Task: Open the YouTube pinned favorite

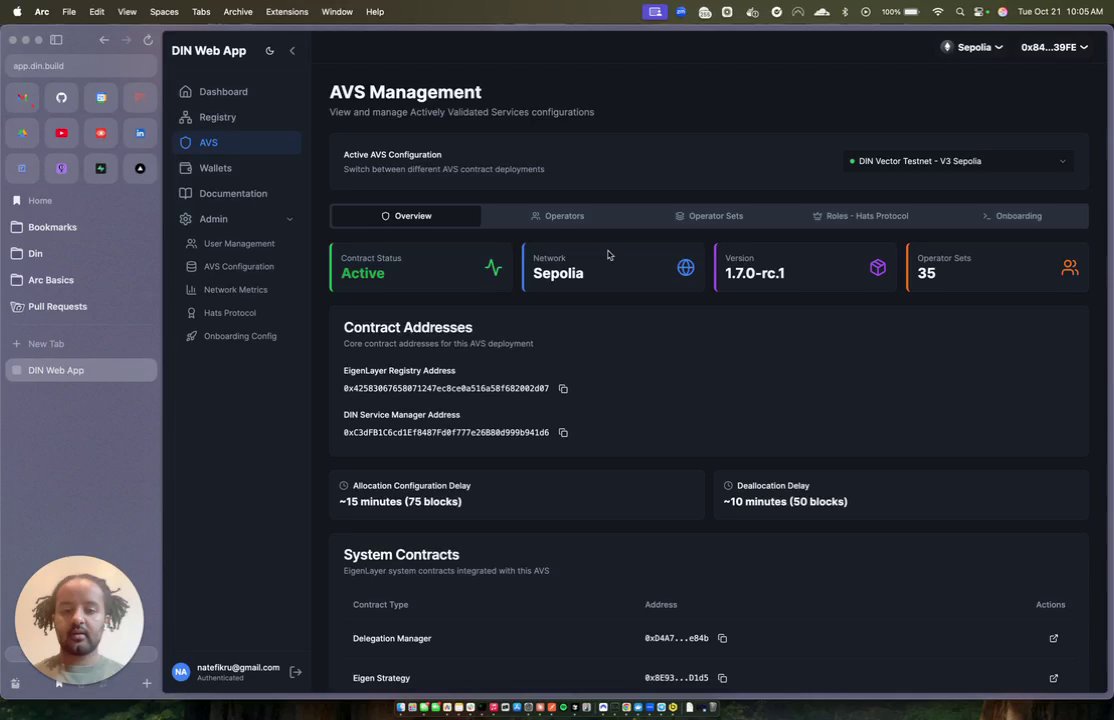Action: [62, 133]
